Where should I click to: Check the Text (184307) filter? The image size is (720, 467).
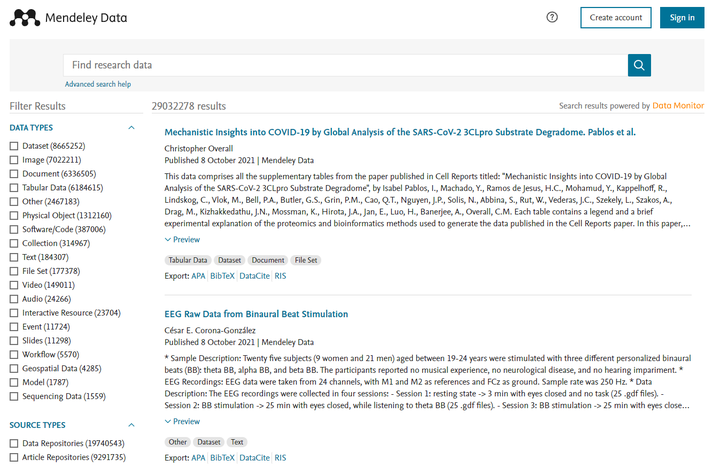point(14,258)
